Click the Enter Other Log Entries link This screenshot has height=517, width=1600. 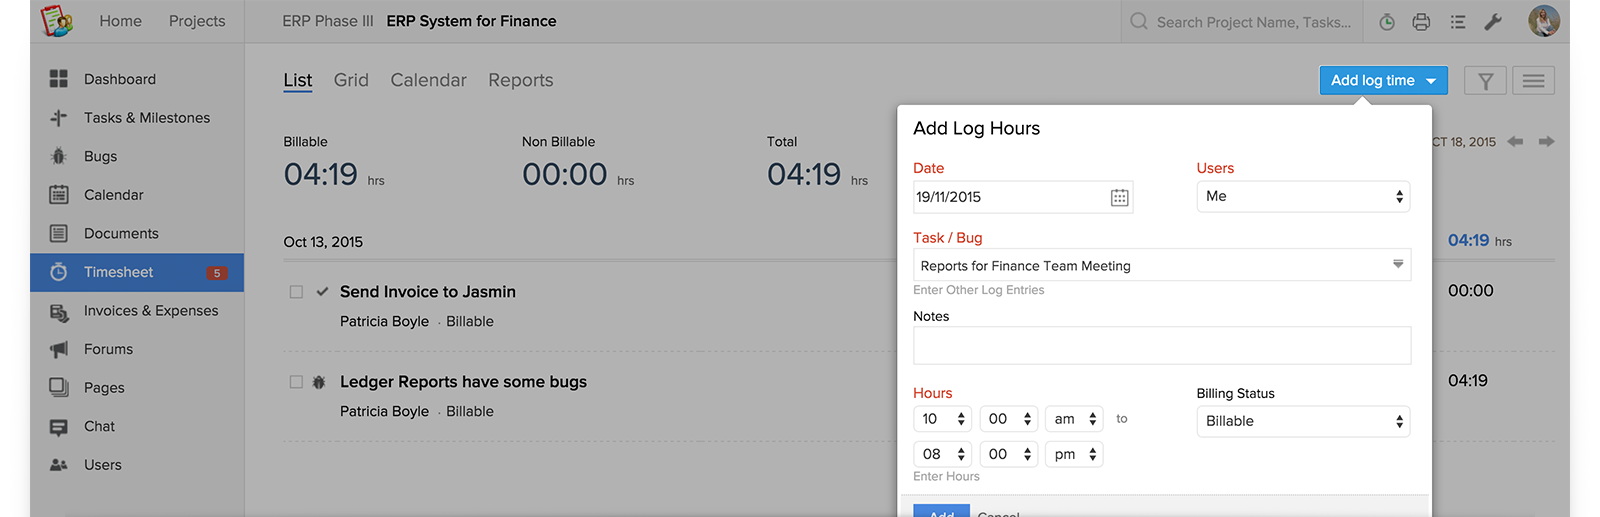pos(978,290)
